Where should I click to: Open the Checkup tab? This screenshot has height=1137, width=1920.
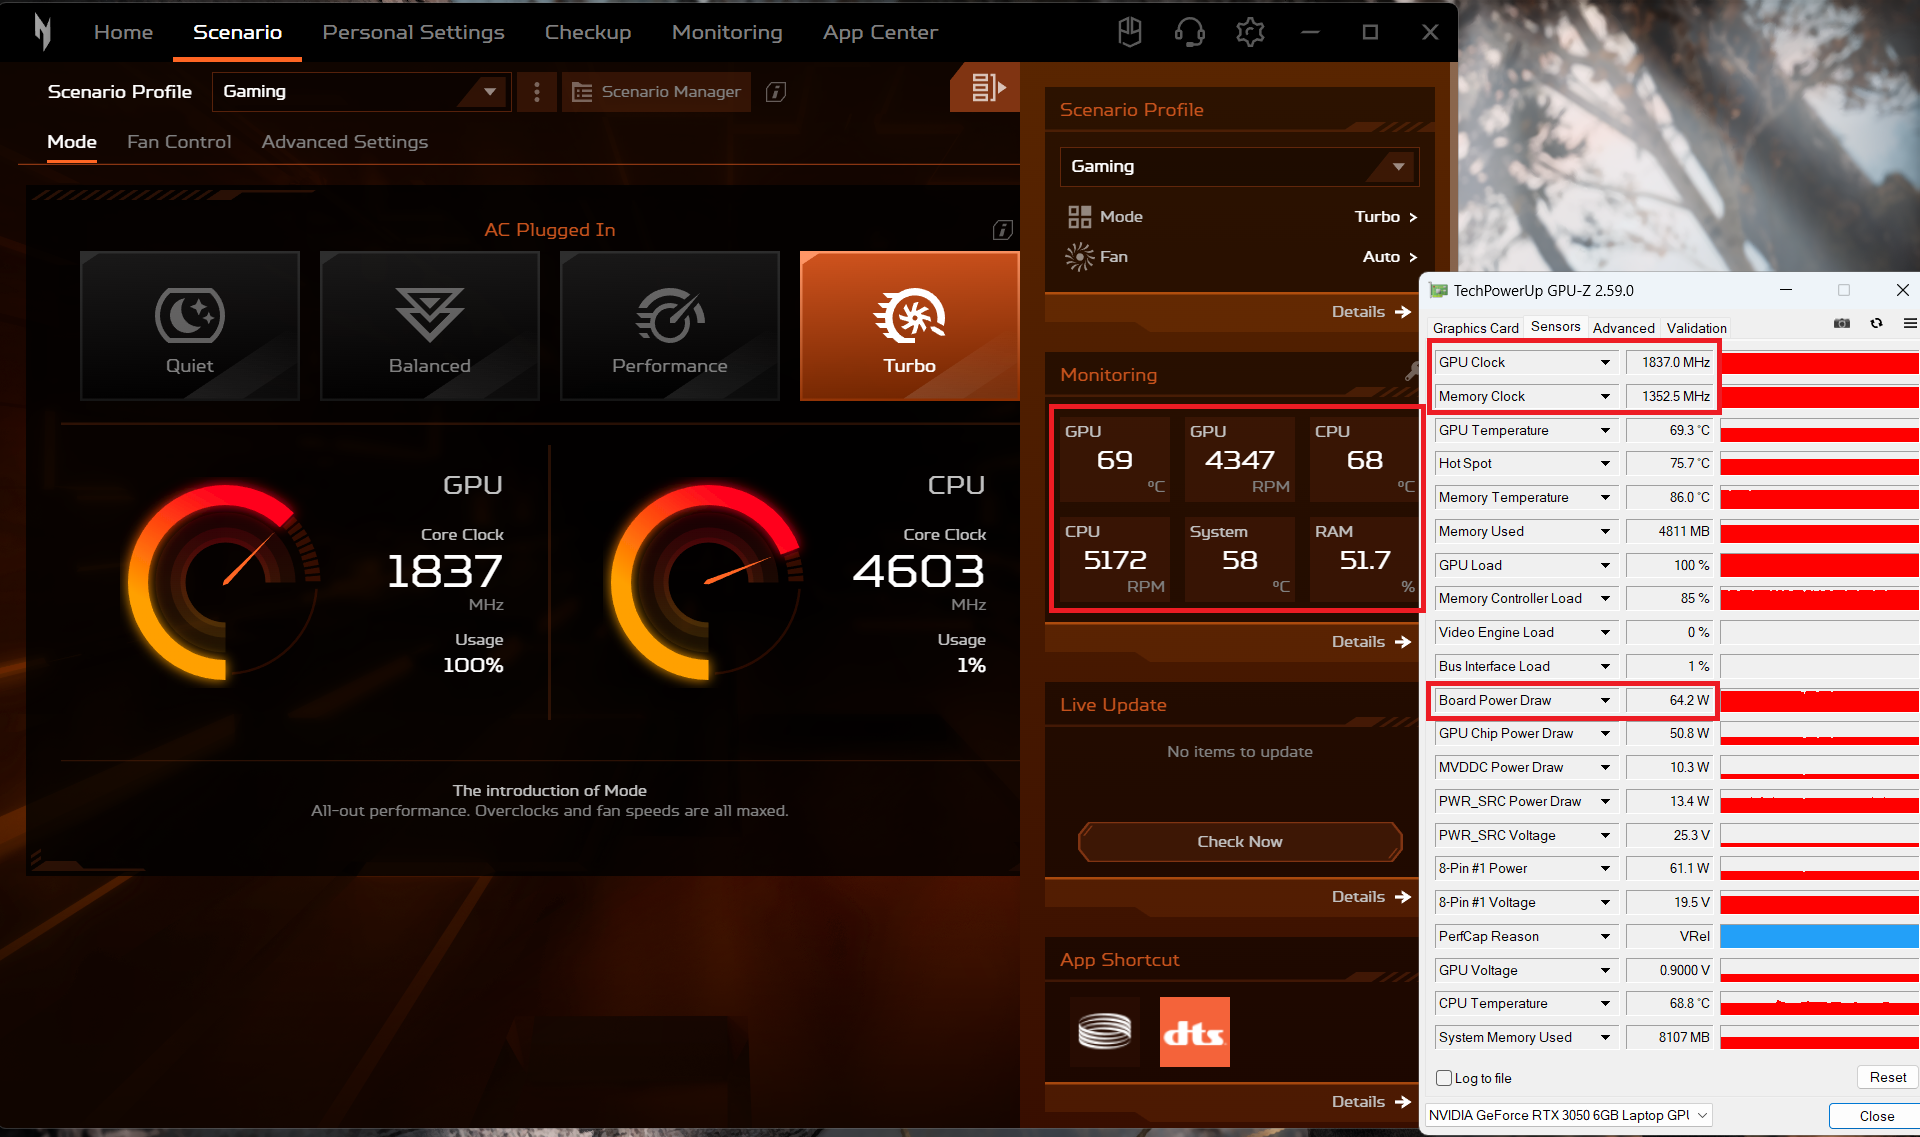point(588,32)
